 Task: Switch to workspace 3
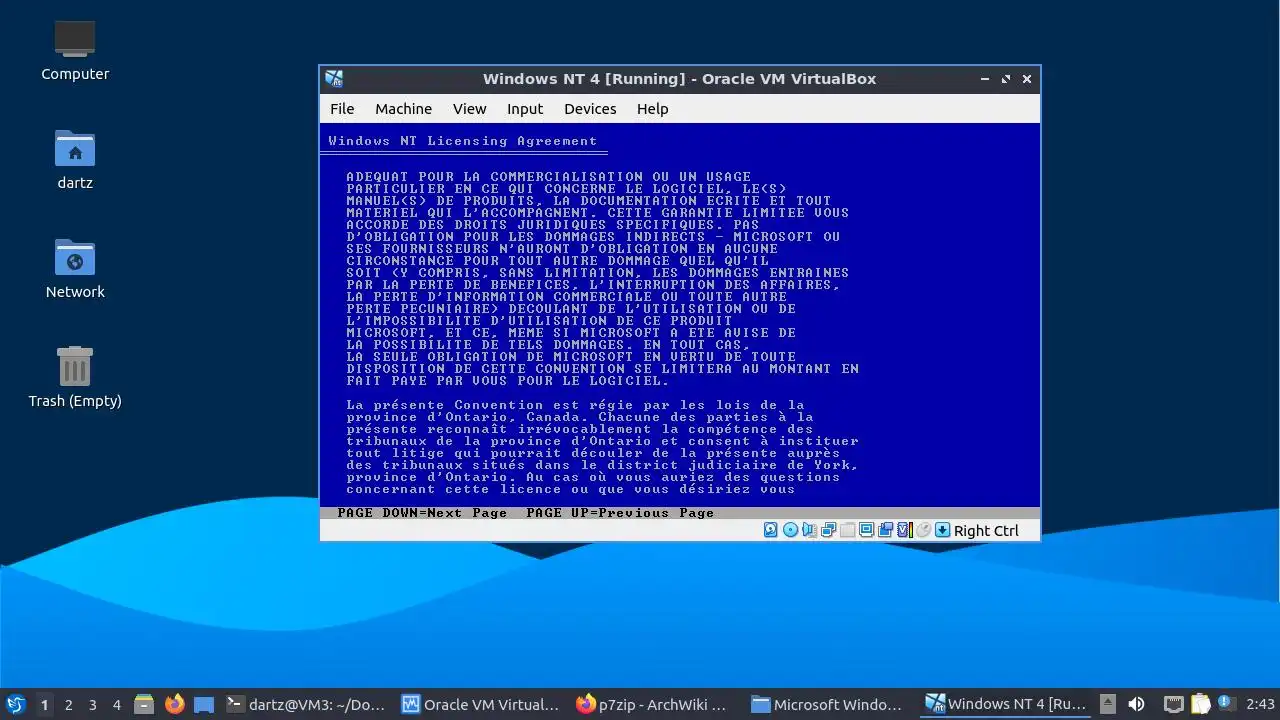pos(92,705)
